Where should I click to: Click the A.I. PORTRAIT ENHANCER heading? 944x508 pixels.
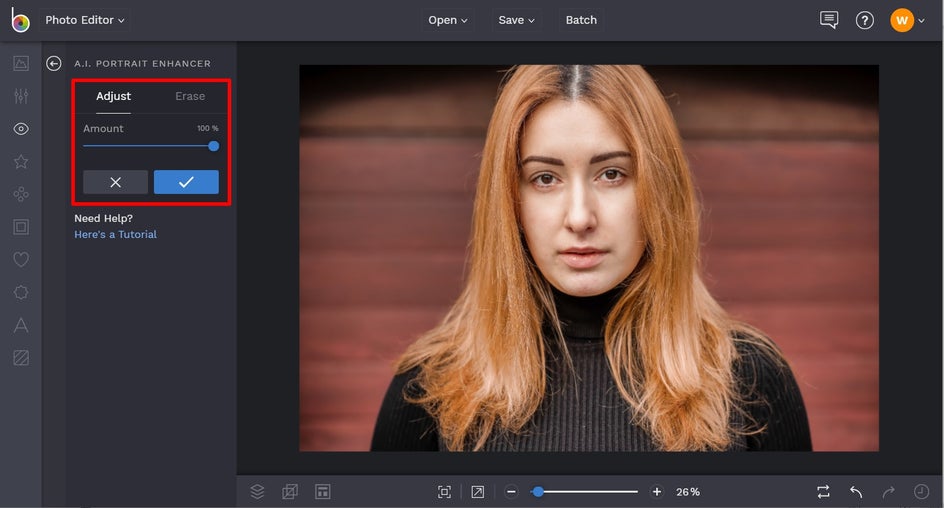(143, 63)
